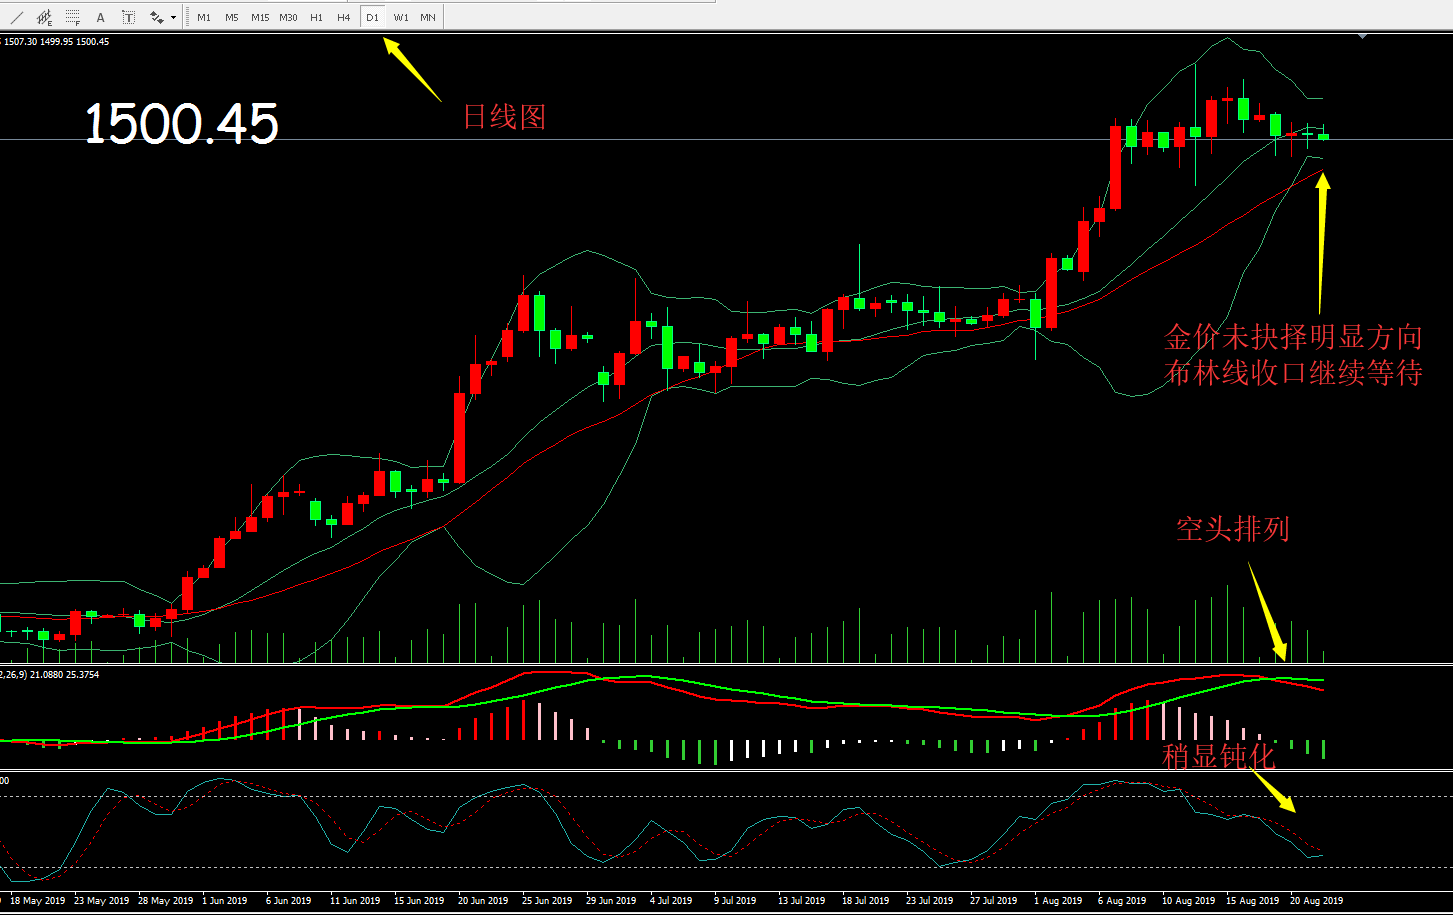Click the 1 Aug 2019 date label
The width and height of the screenshot is (1453, 915).
1058,900
